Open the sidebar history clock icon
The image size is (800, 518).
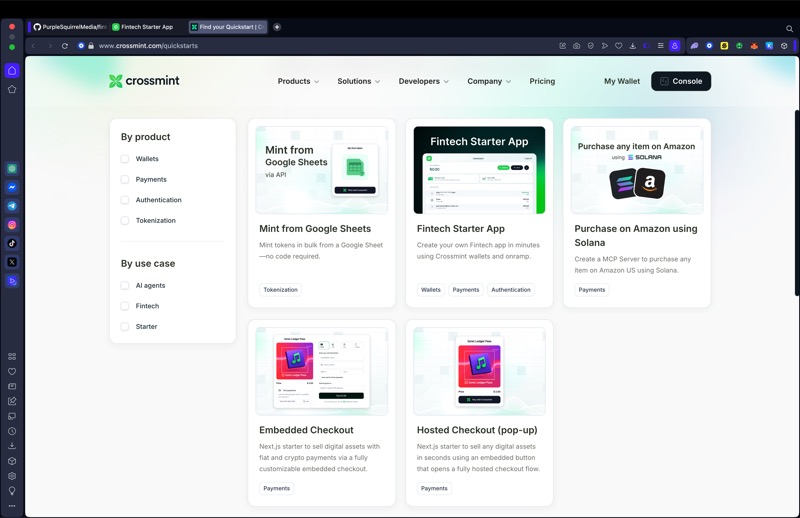(x=12, y=431)
